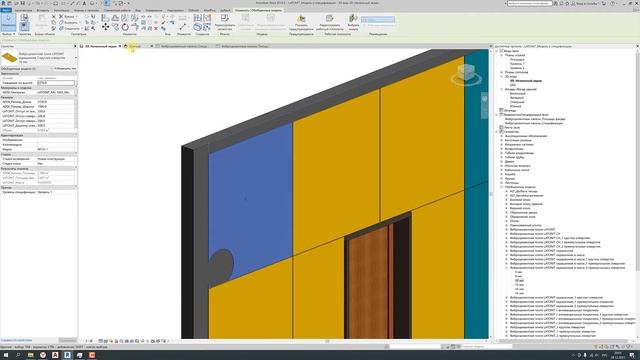Select the 'Легенды' tree item

(x=510, y=111)
